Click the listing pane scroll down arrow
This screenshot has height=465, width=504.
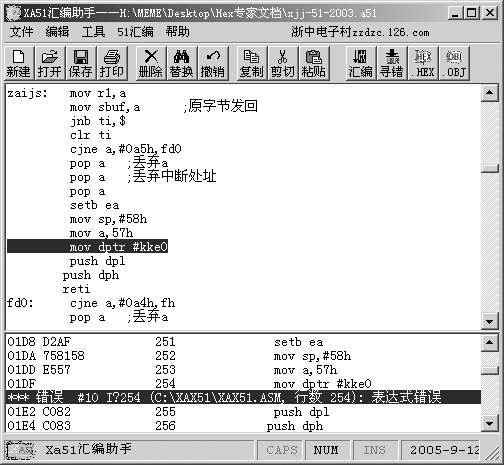(489, 424)
